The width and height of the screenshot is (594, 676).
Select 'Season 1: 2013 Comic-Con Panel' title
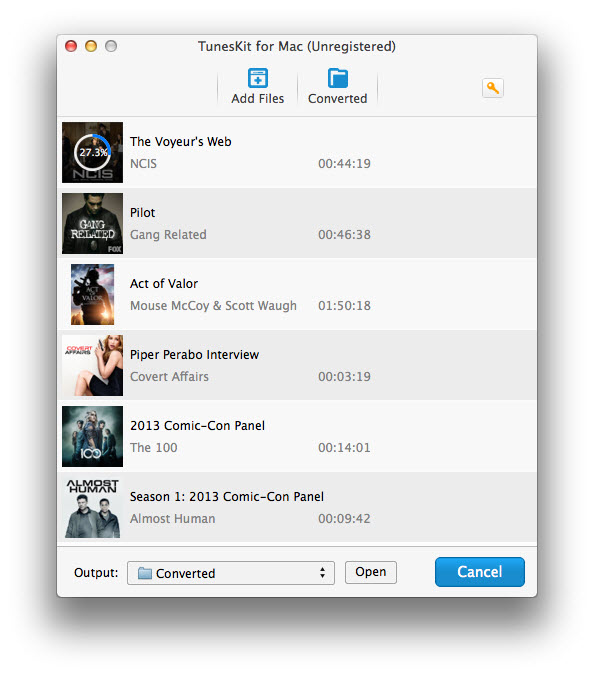click(x=227, y=497)
